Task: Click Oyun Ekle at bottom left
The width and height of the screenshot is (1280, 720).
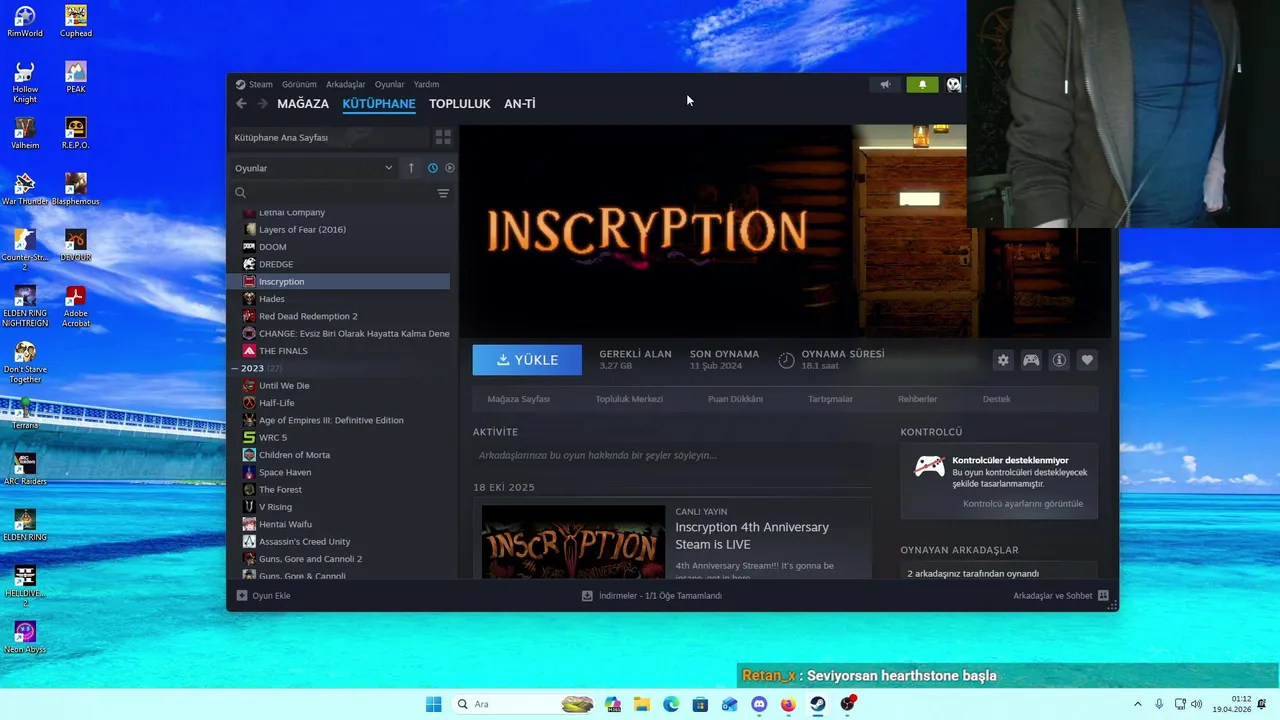Action: pos(264,596)
